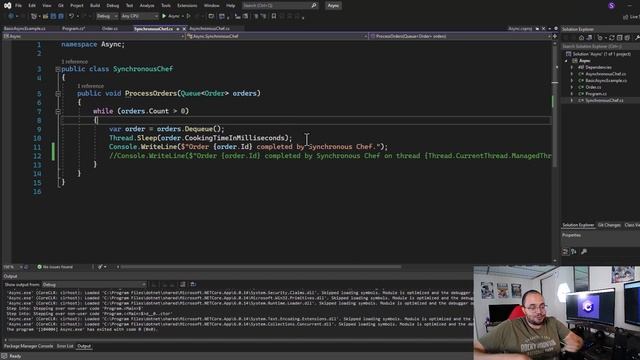640x360 pixels.
Task: Click the bookmark toolbar icon
Action: [x=274, y=16]
